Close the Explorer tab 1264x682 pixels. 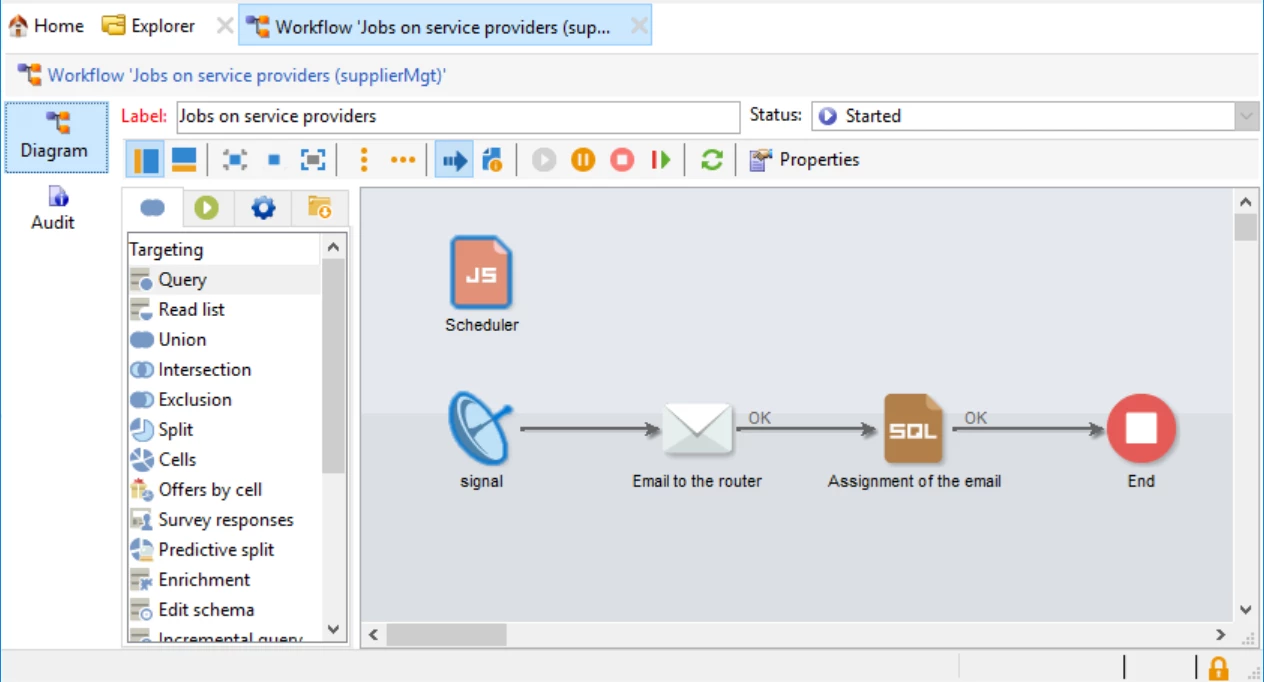point(225,26)
